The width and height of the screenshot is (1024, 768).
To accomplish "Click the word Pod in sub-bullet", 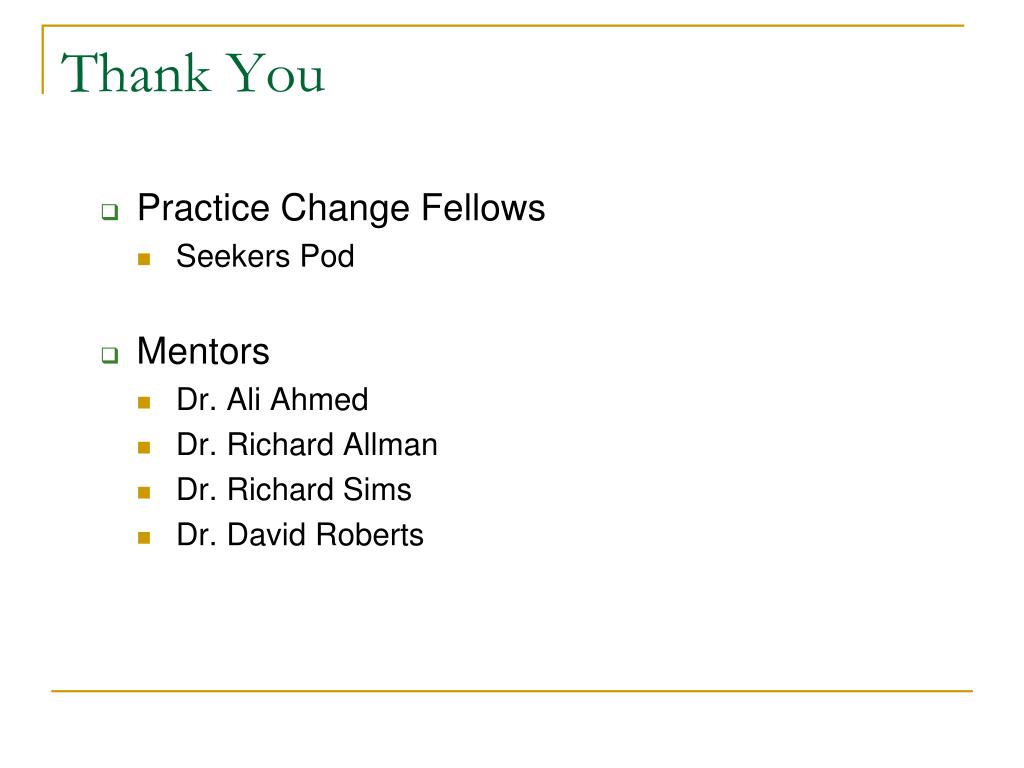I will 327,256.
